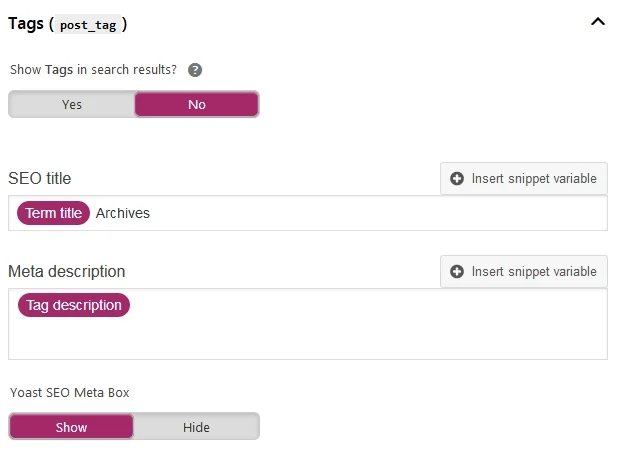Image resolution: width=621 pixels, height=449 pixels.
Task: Insert snippet variable for SEO title
Action: (x=524, y=179)
